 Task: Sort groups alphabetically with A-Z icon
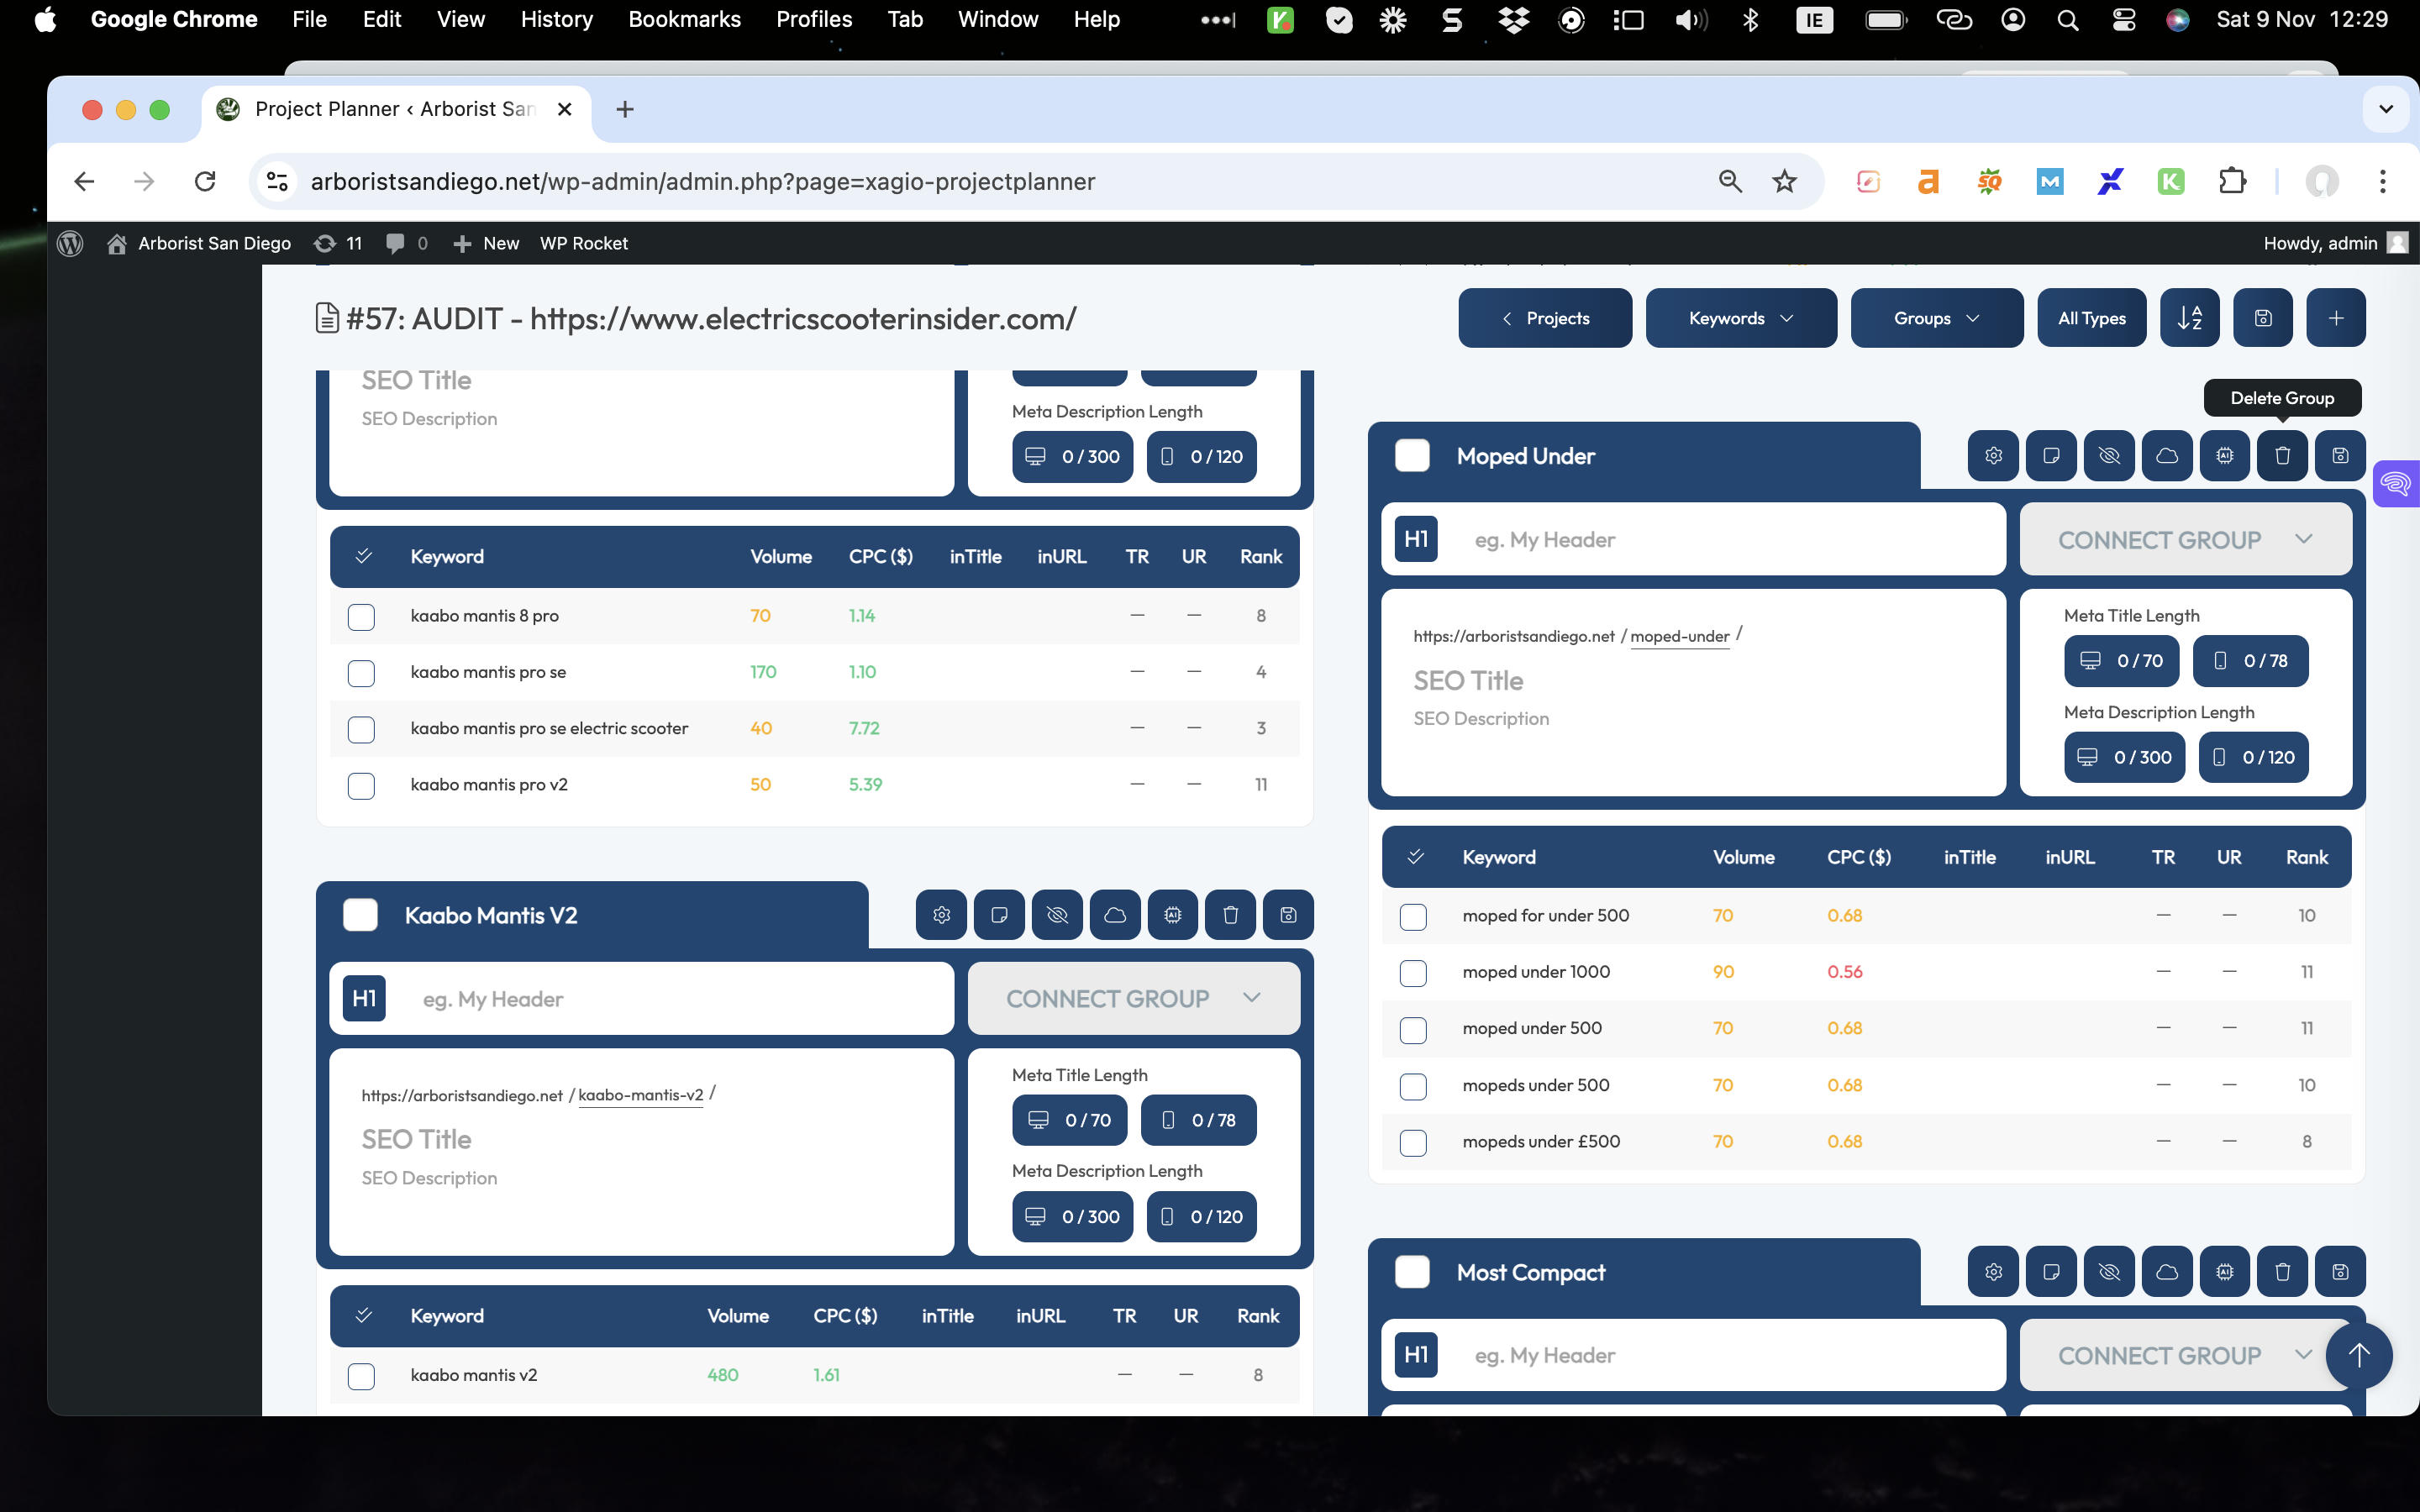[x=2189, y=318]
